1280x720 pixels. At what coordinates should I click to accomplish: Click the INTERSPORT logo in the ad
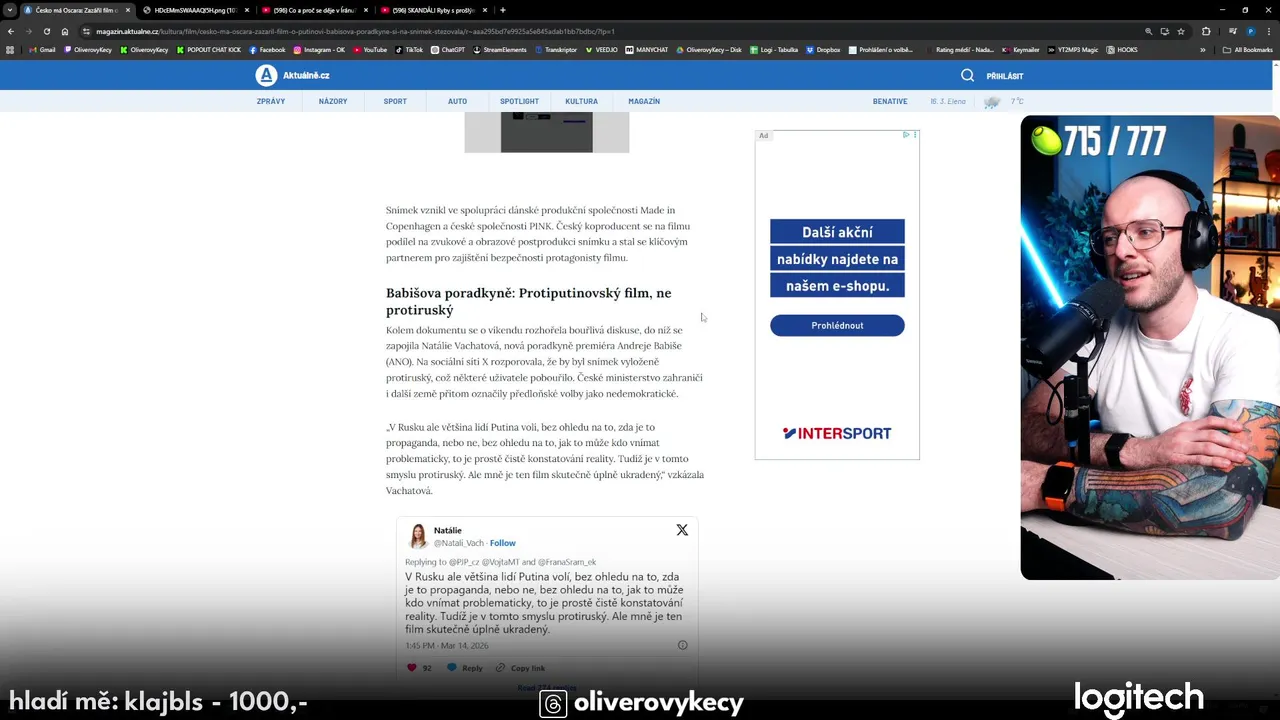pos(837,433)
